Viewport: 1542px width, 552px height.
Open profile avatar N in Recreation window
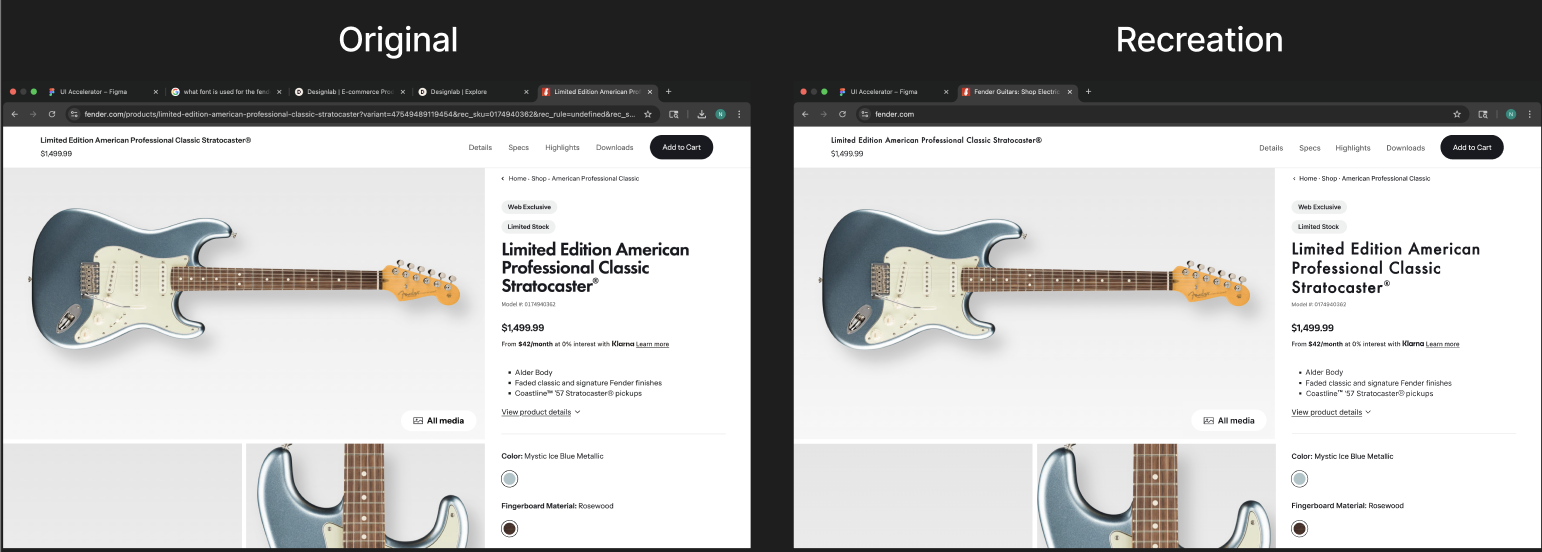click(1511, 114)
